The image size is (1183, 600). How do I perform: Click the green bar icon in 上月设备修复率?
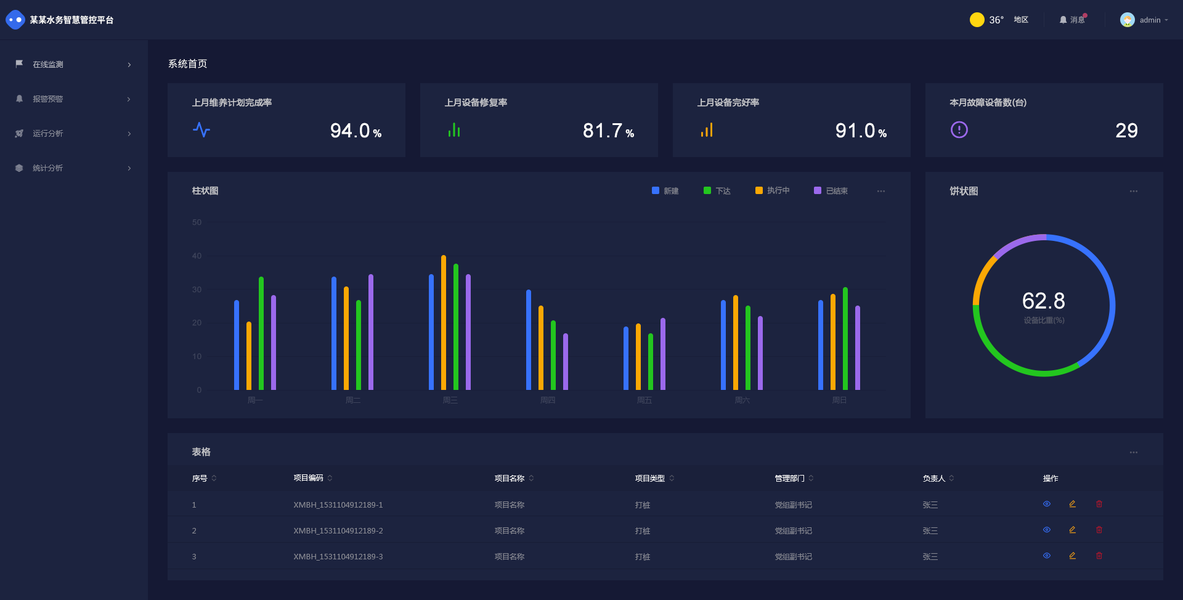point(453,130)
